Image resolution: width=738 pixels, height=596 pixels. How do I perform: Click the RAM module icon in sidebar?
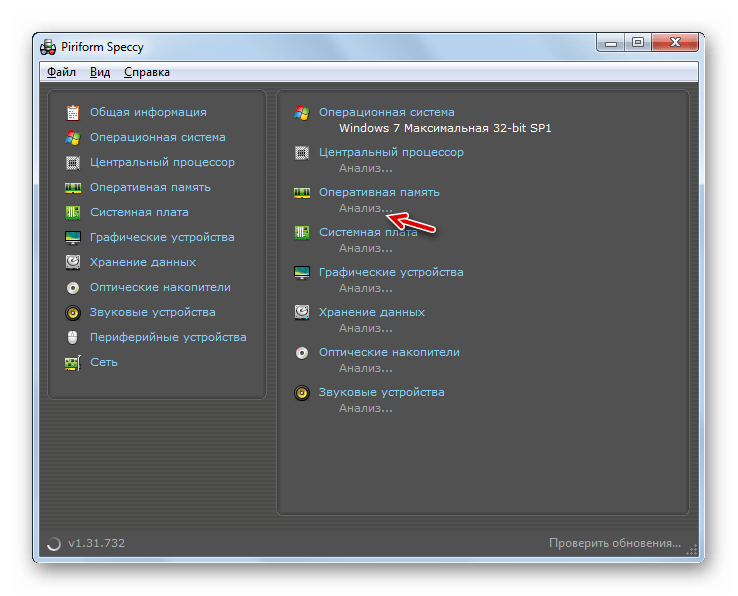click(x=73, y=188)
